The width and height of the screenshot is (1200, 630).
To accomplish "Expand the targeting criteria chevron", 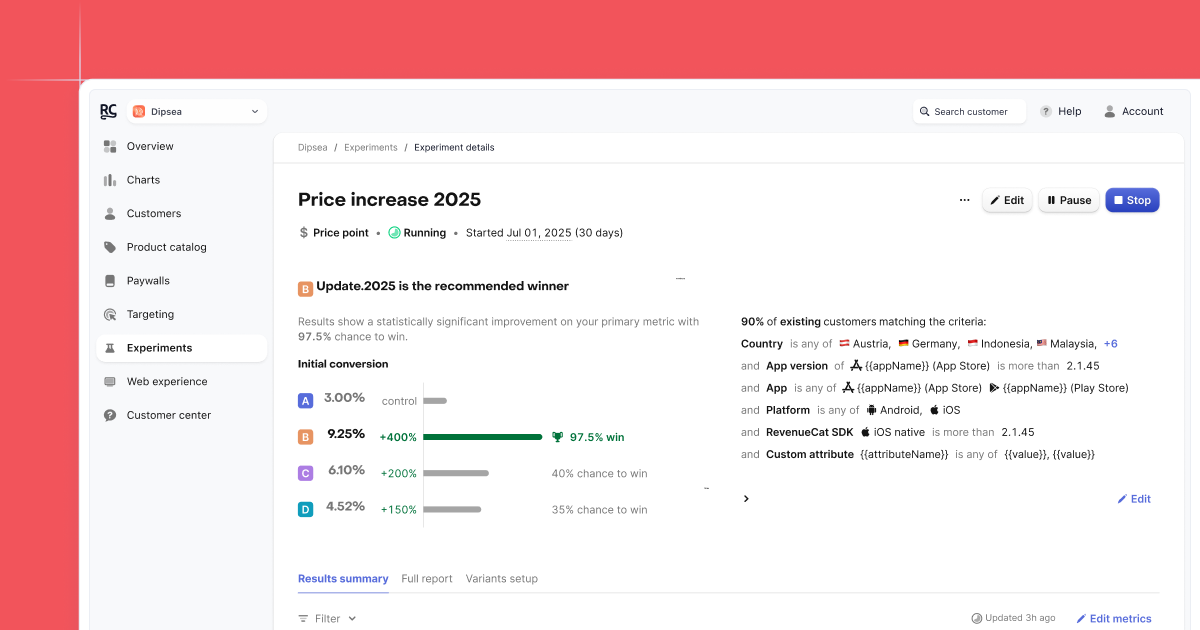I will click(746, 499).
